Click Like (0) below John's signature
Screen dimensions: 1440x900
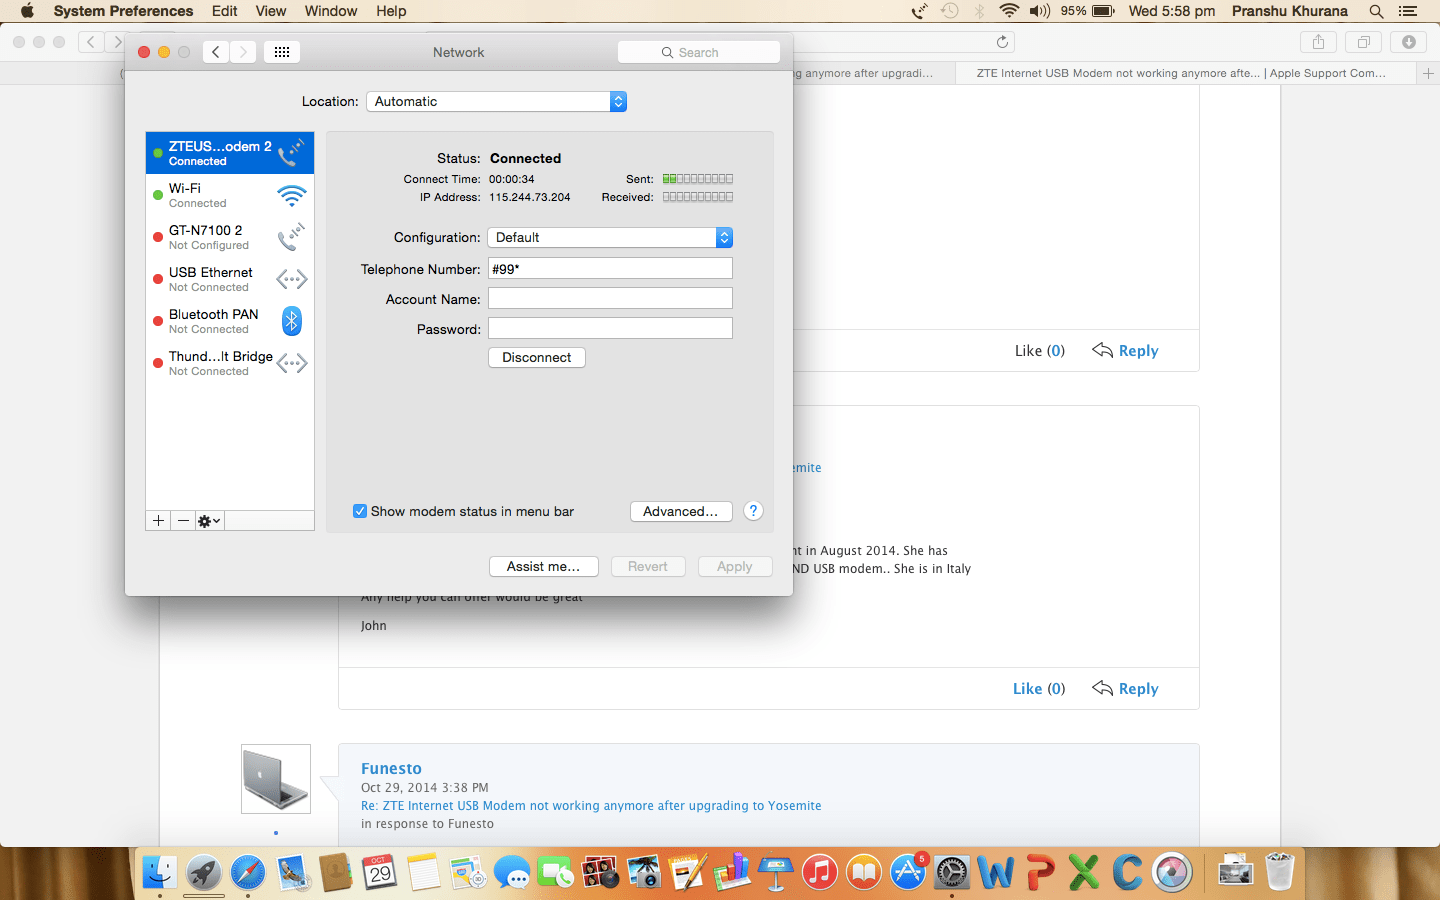coord(1039,688)
